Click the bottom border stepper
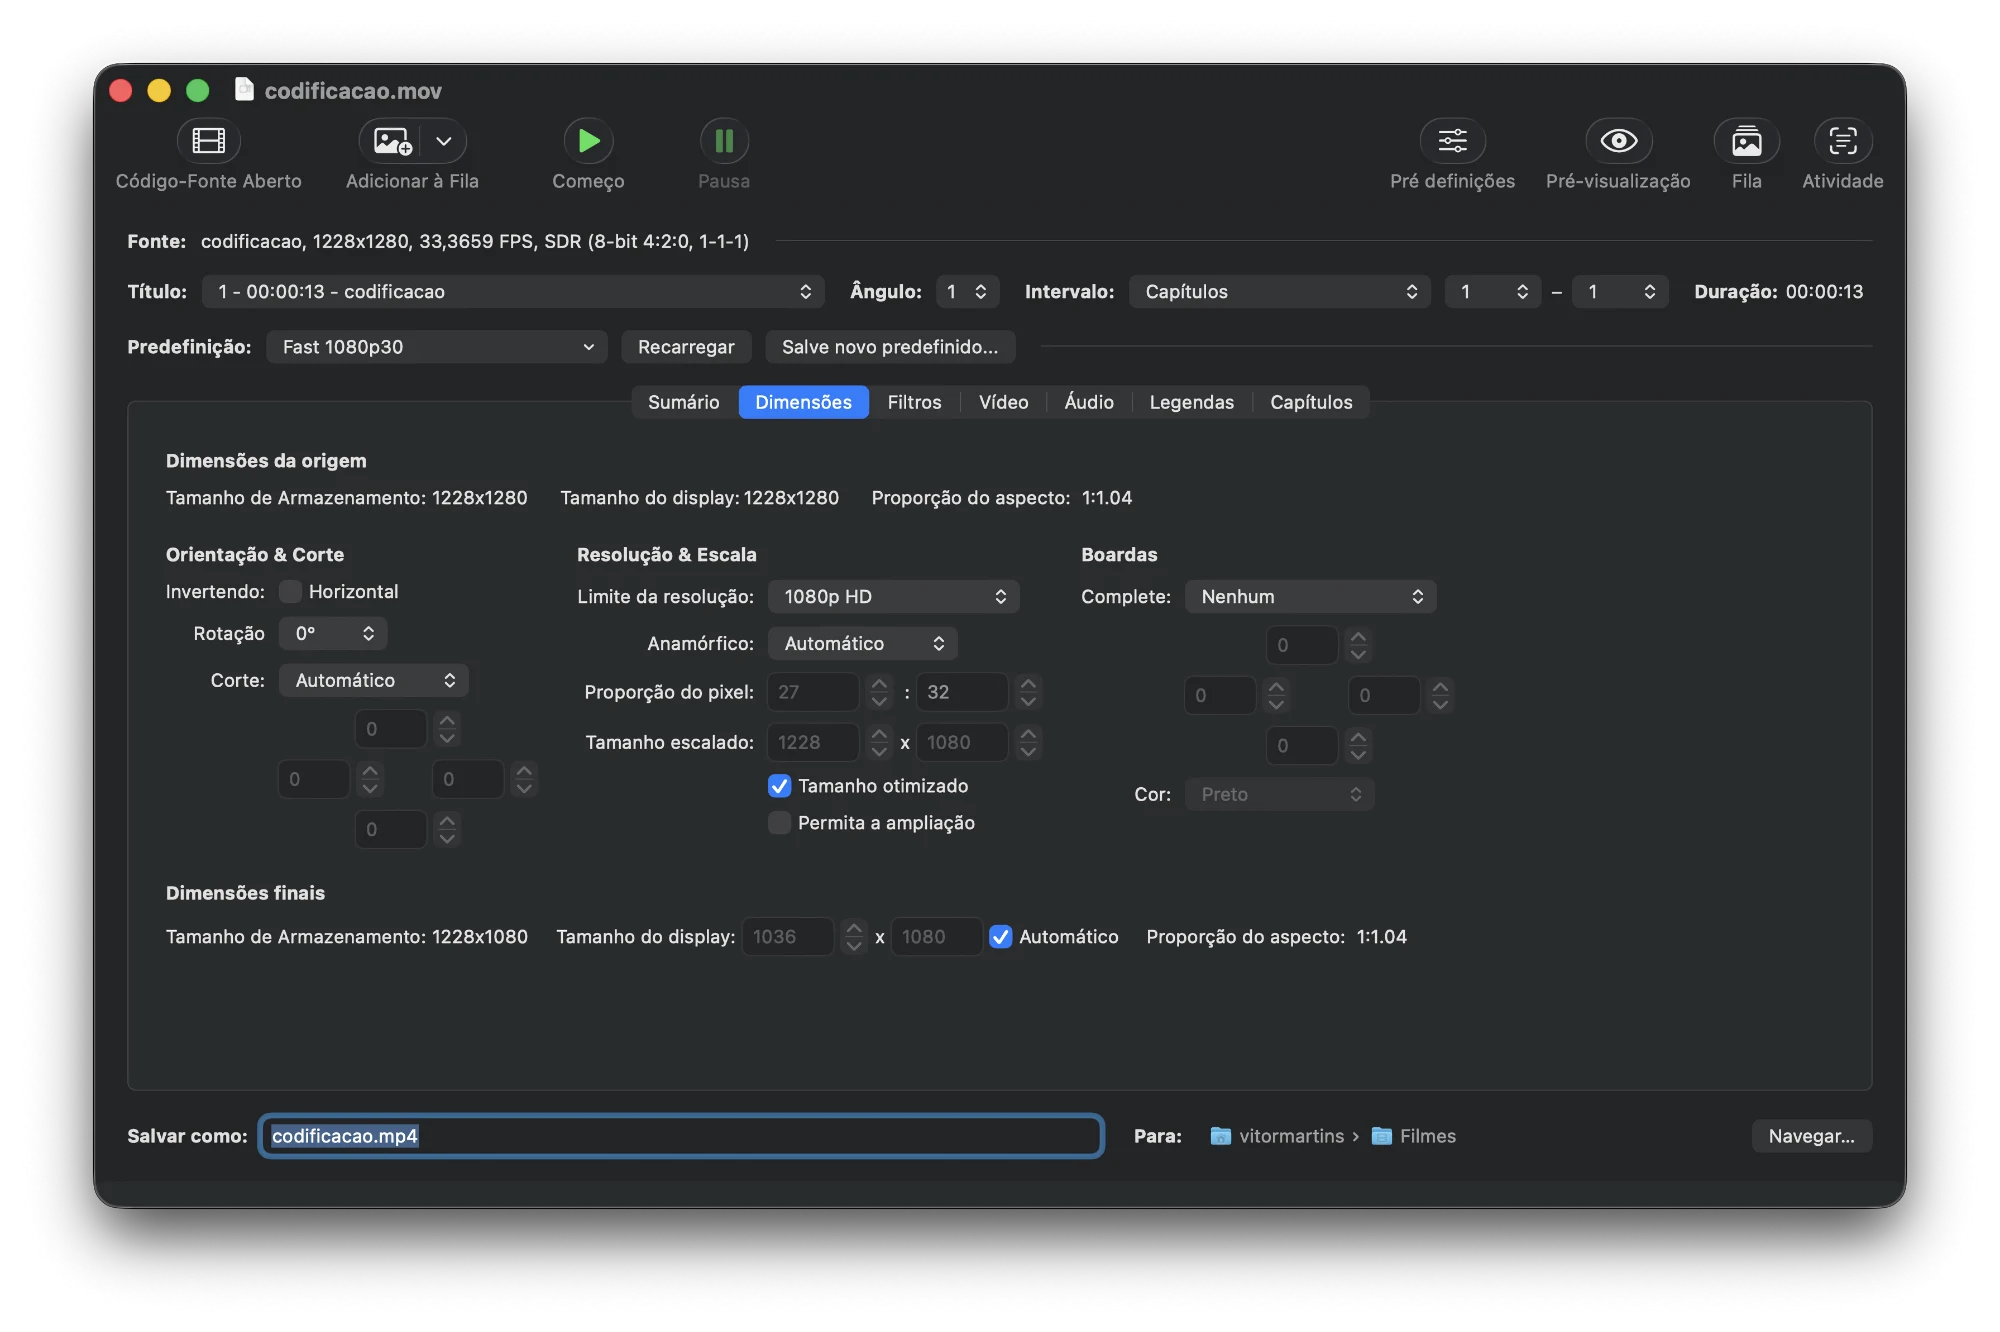The width and height of the screenshot is (2000, 1332). [x=1358, y=745]
